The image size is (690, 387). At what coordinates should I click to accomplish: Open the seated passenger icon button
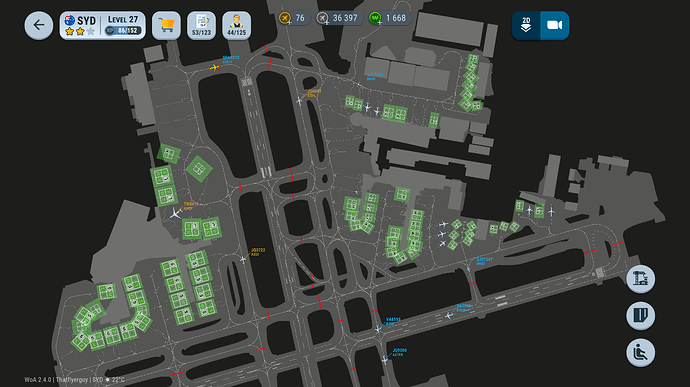[x=641, y=353]
